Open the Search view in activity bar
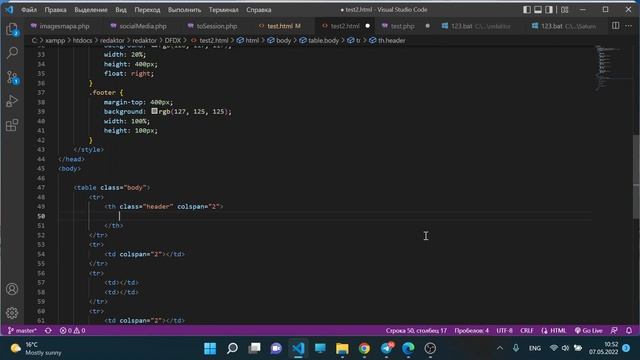The image size is (640, 360). (12, 53)
